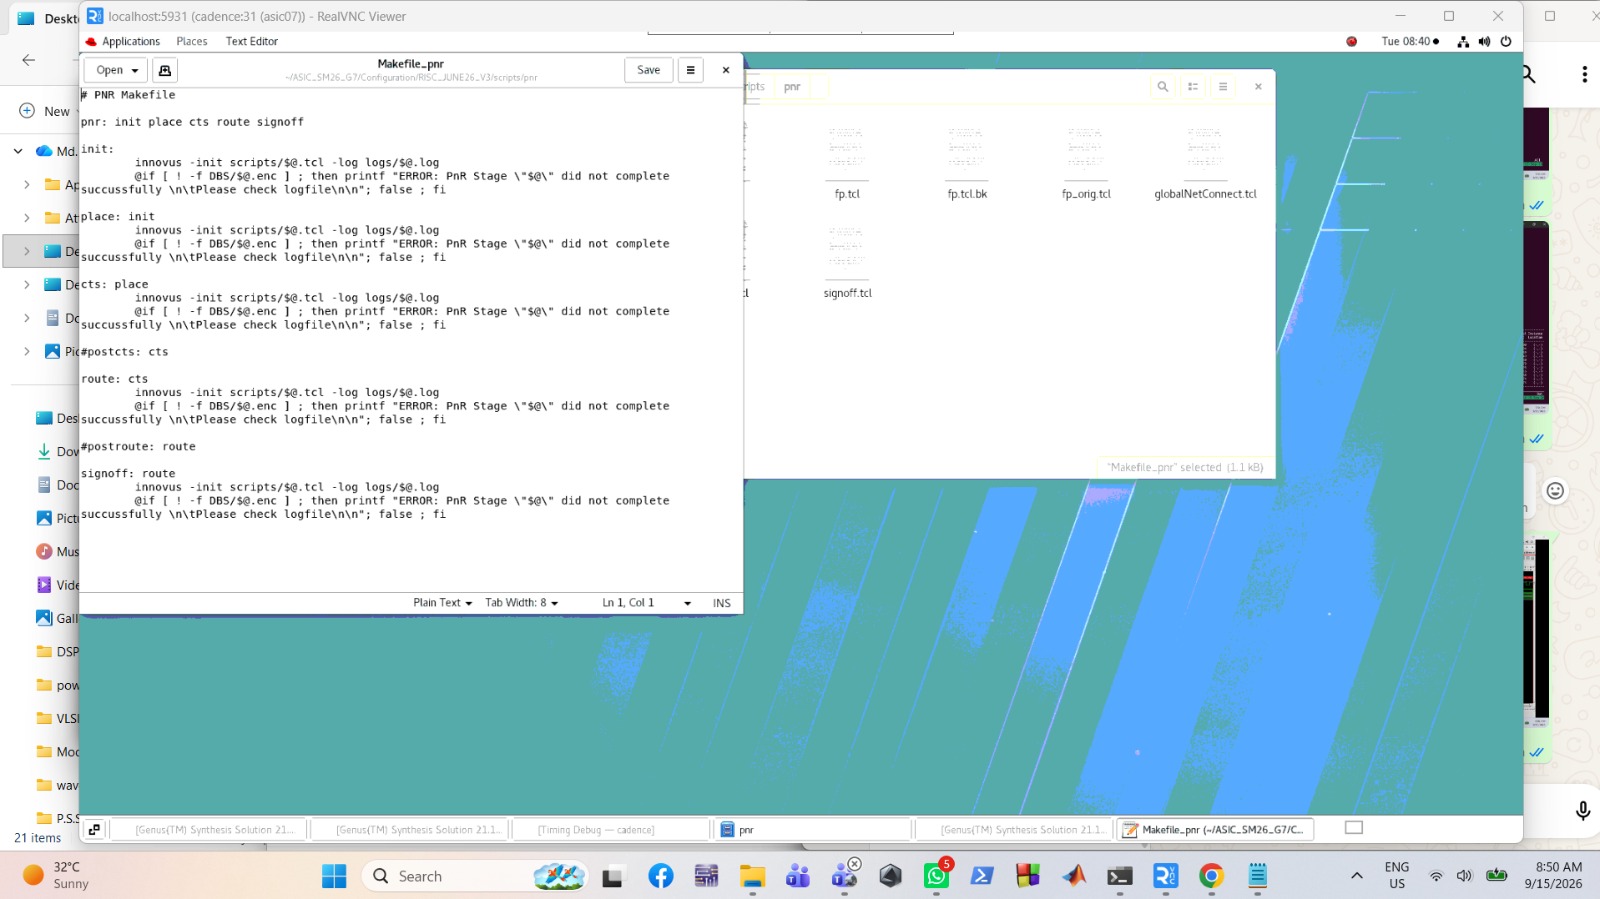Click the volume icon in the GNOME top bar
This screenshot has width=1600, height=899.
click(1484, 42)
